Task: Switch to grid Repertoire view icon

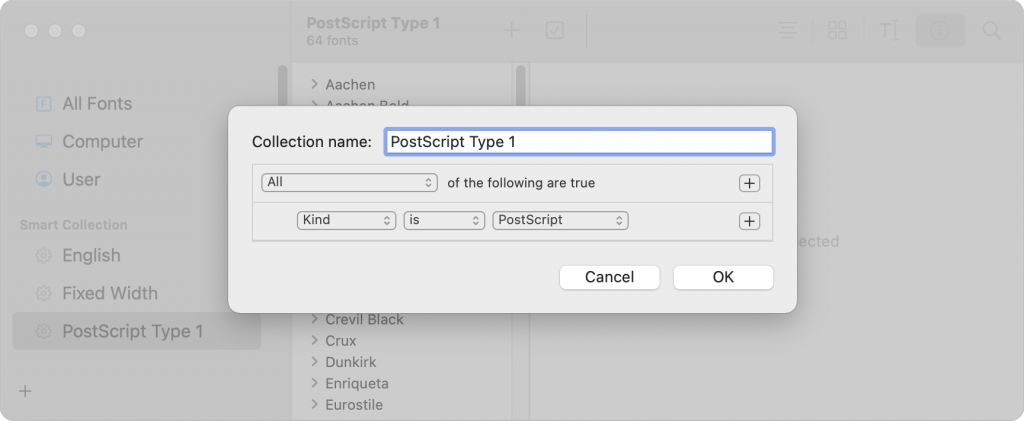Action: (837, 31)
